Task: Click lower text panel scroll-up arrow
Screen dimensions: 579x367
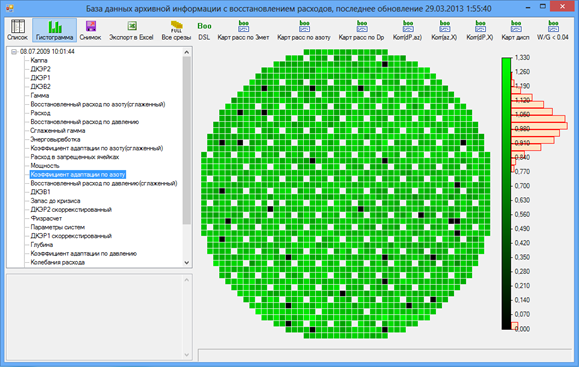Action: [x=186, y=280]
